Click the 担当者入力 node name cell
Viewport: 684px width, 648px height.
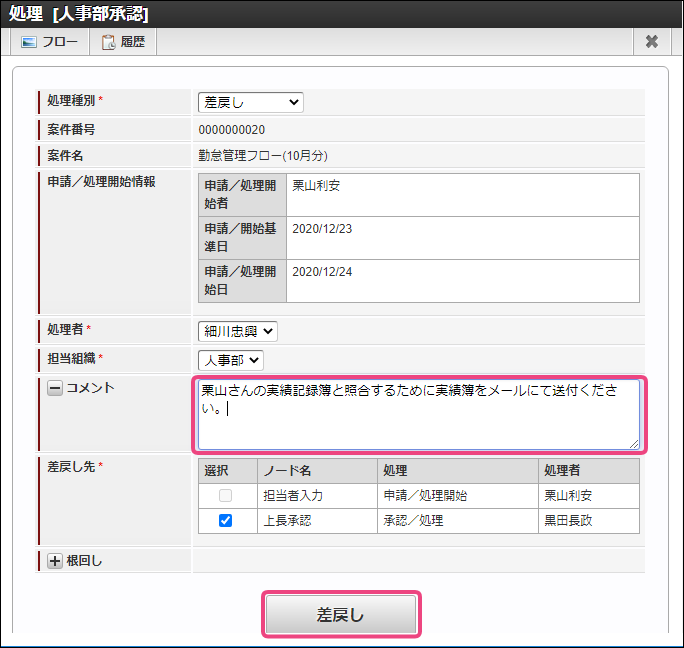[x=317, y=496]
